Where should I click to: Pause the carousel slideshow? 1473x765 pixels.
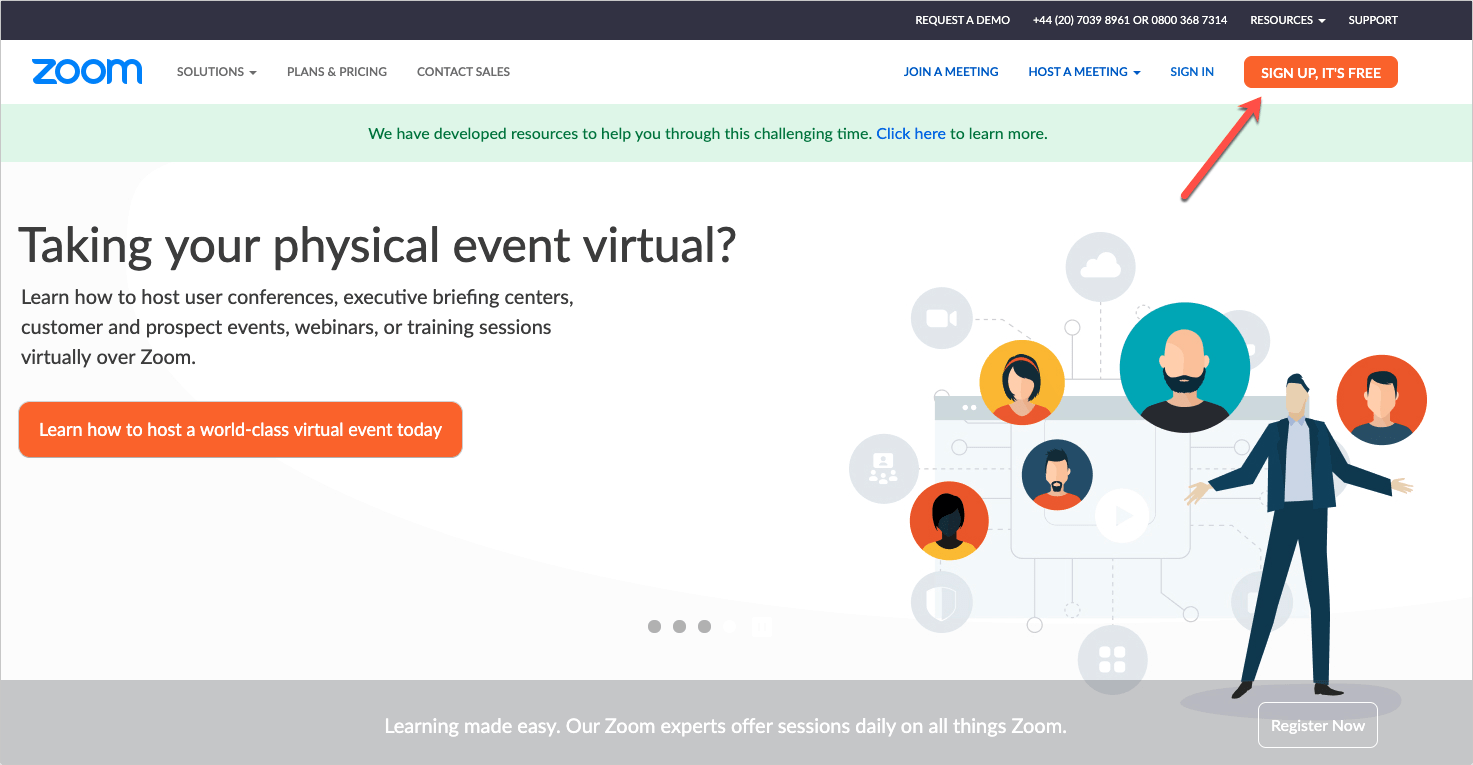[x=762, y=627]
